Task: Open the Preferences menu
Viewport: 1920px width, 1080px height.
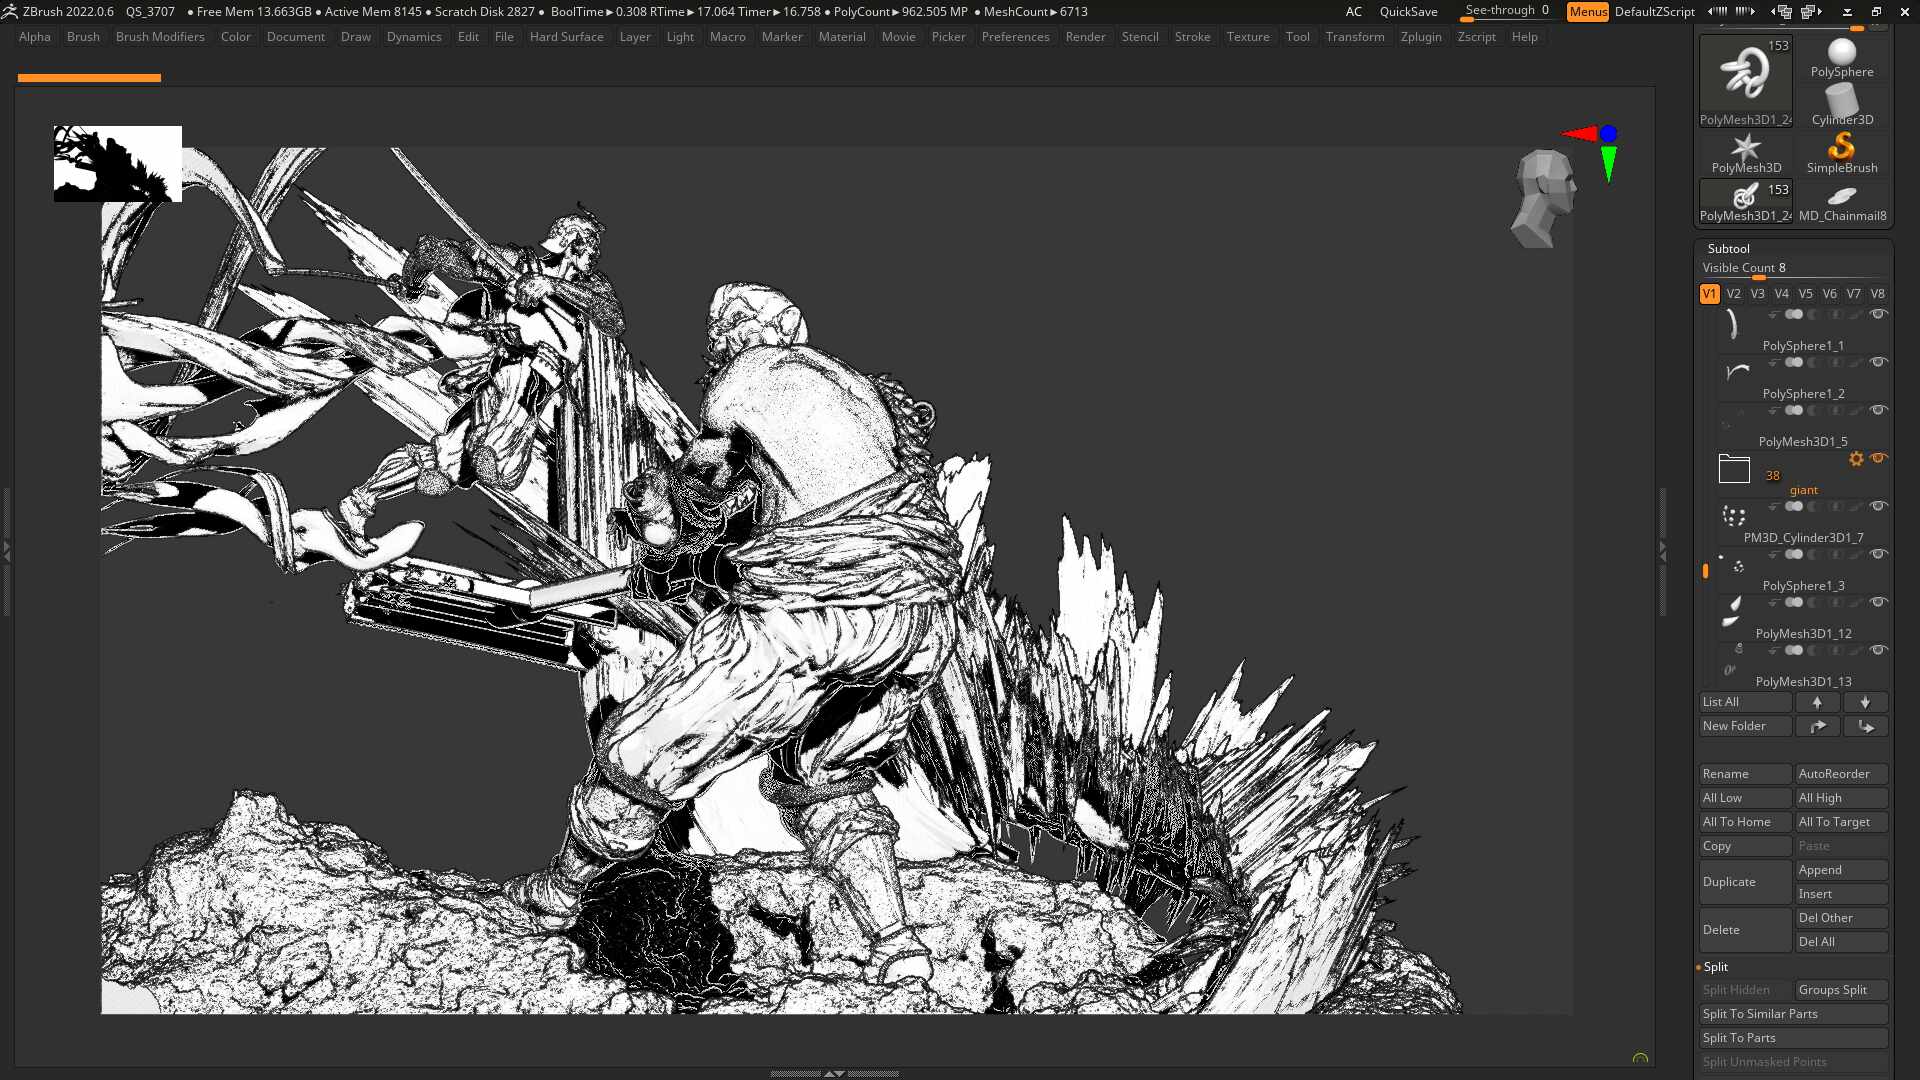Action: (x=1015, y=37)
